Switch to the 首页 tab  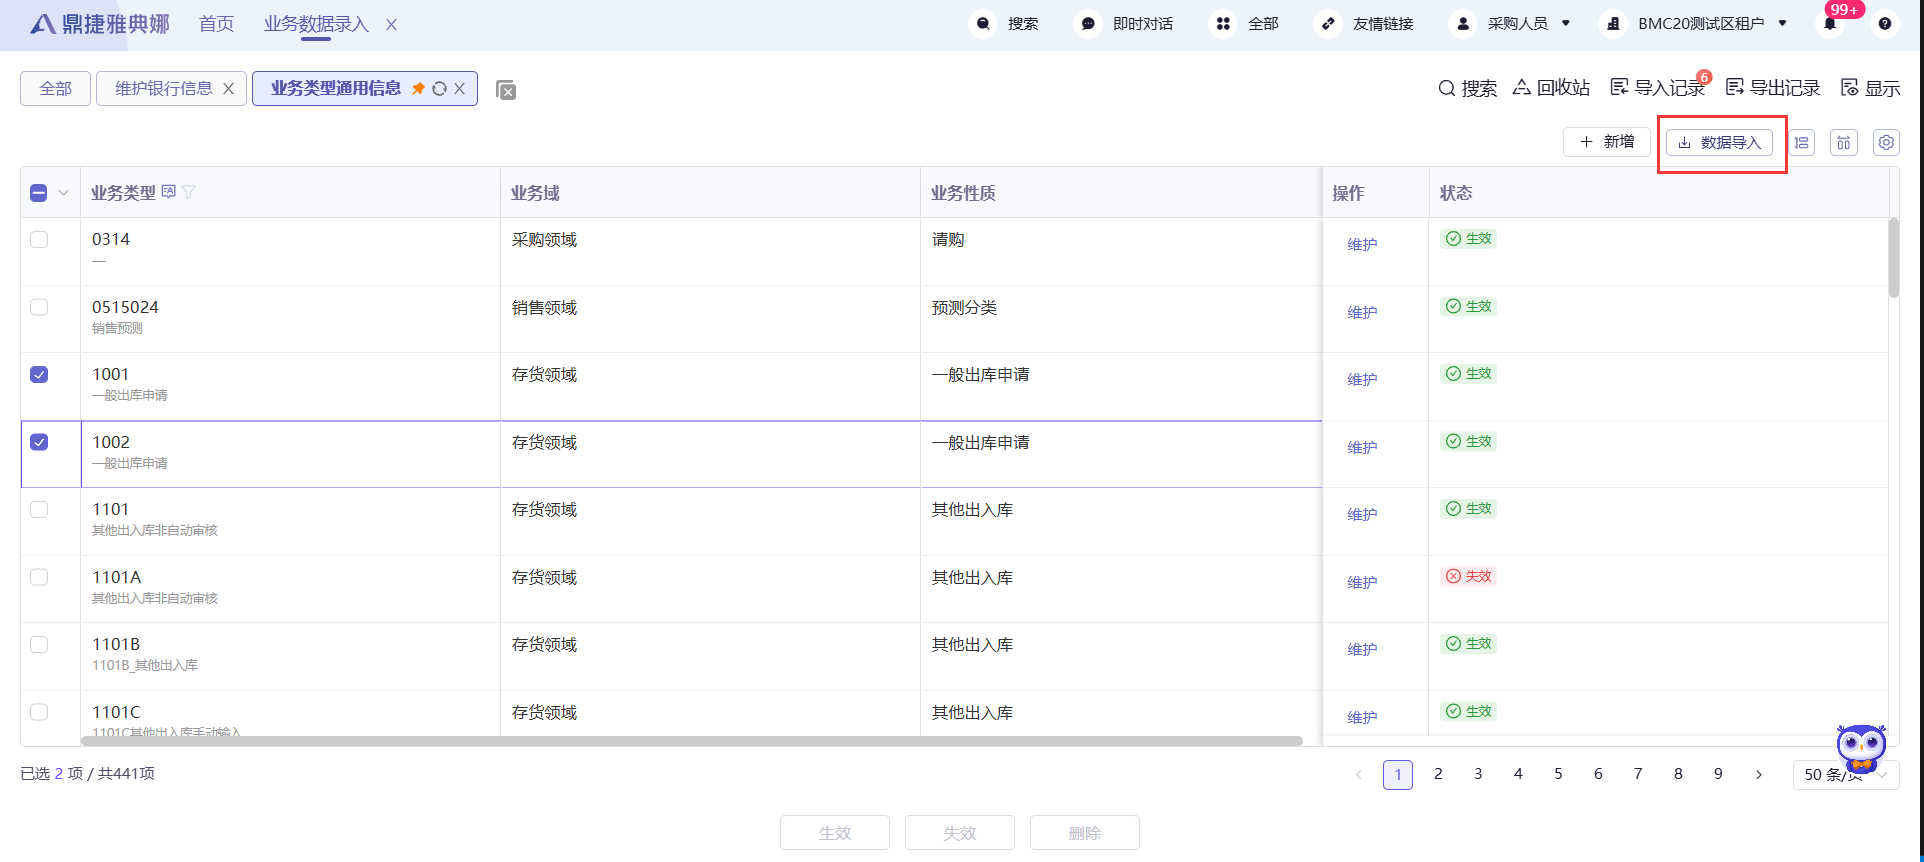216,24
